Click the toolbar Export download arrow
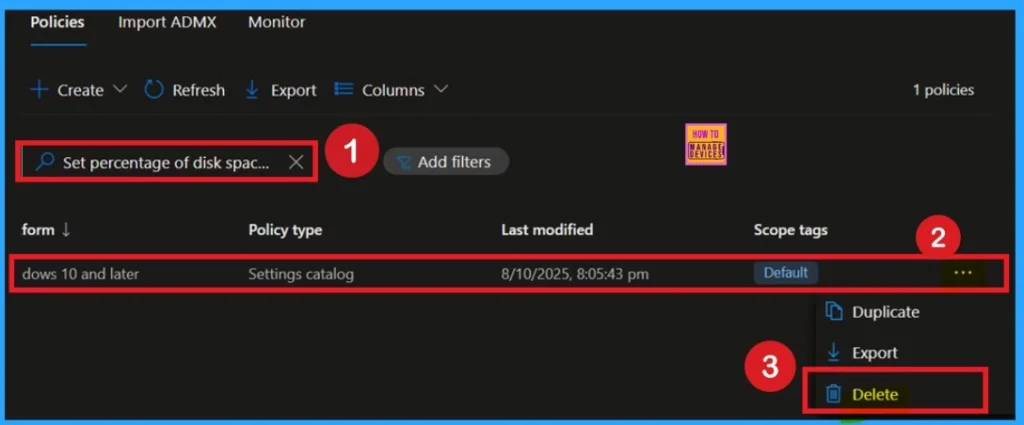Viewport: 1024px width, 425px height. click(x=252, y=90)
